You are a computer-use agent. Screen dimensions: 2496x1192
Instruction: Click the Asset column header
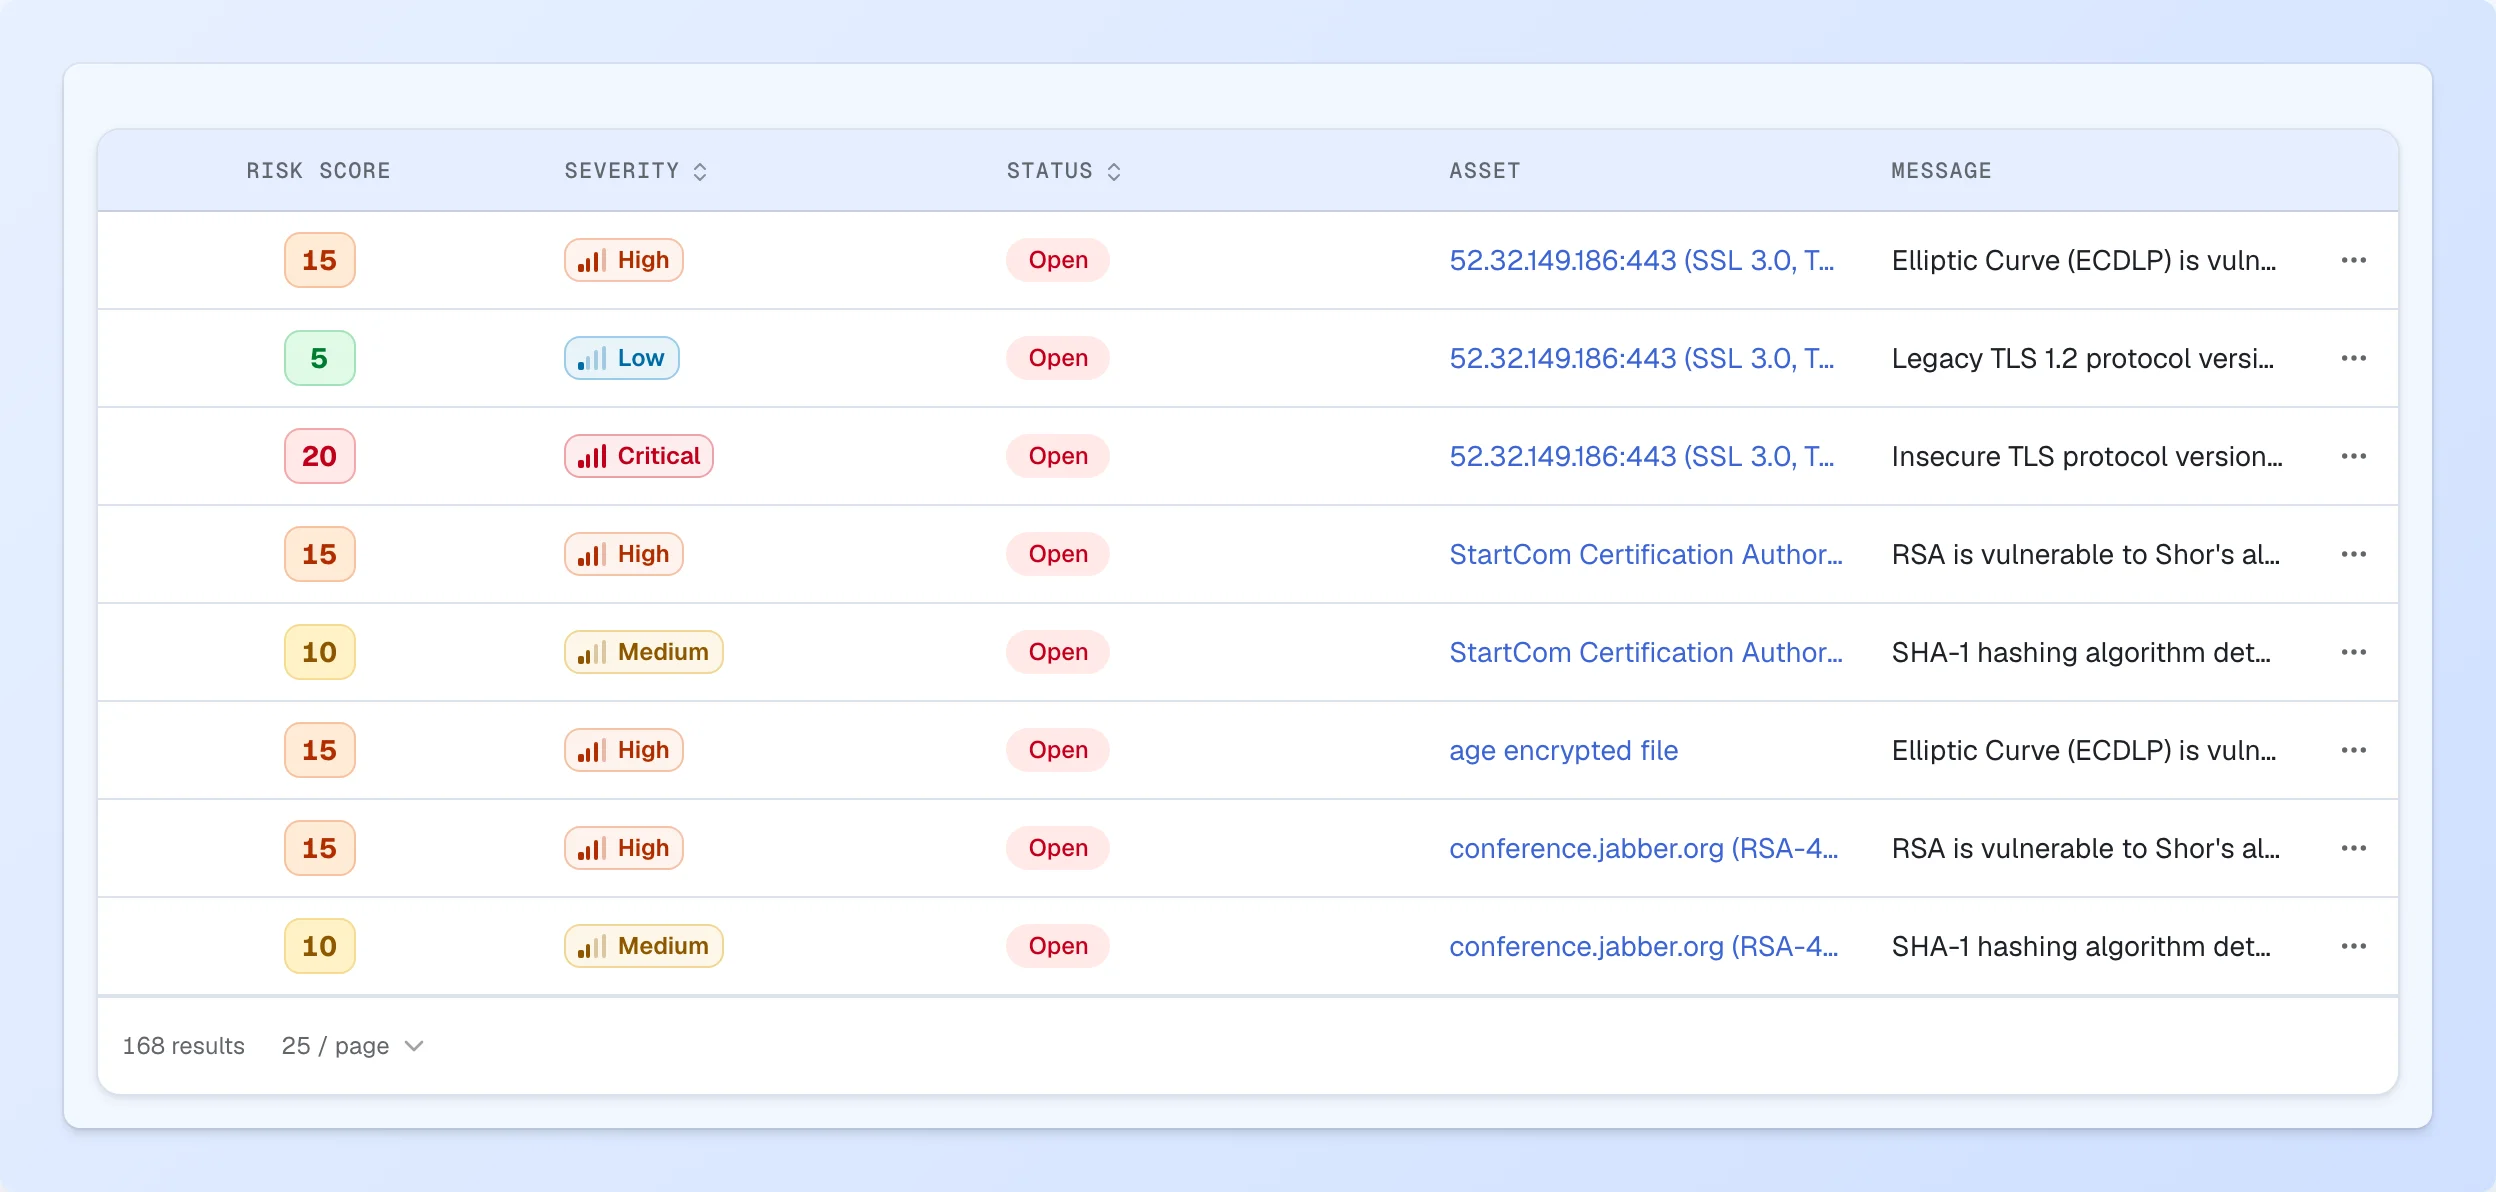pyautogui.click(x=1484, y=171)
